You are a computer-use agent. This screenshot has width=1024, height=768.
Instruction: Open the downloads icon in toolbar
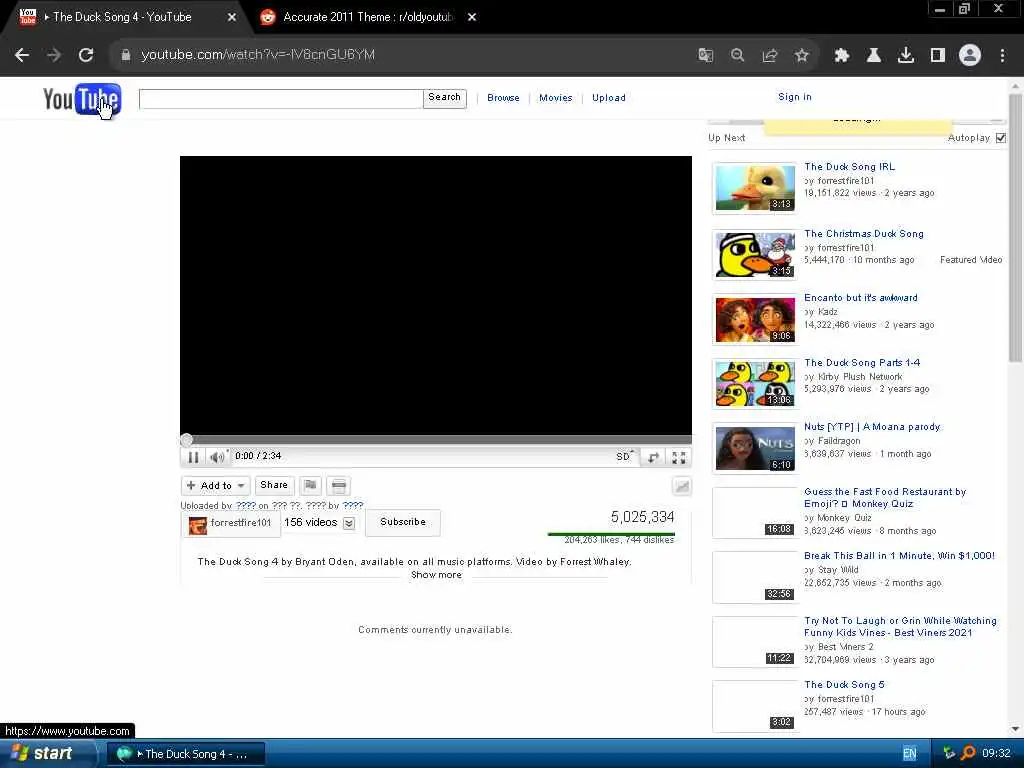[906, 56]
